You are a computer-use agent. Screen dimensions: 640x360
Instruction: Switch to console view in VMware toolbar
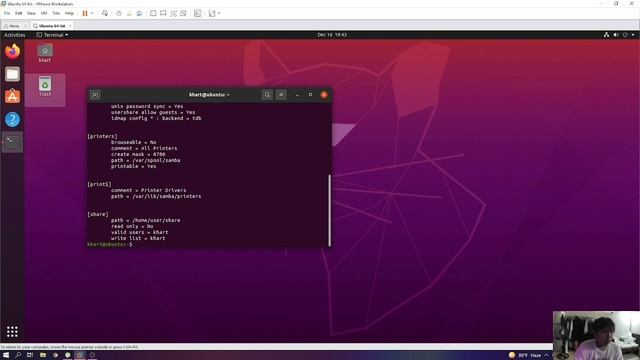[163, 13]
